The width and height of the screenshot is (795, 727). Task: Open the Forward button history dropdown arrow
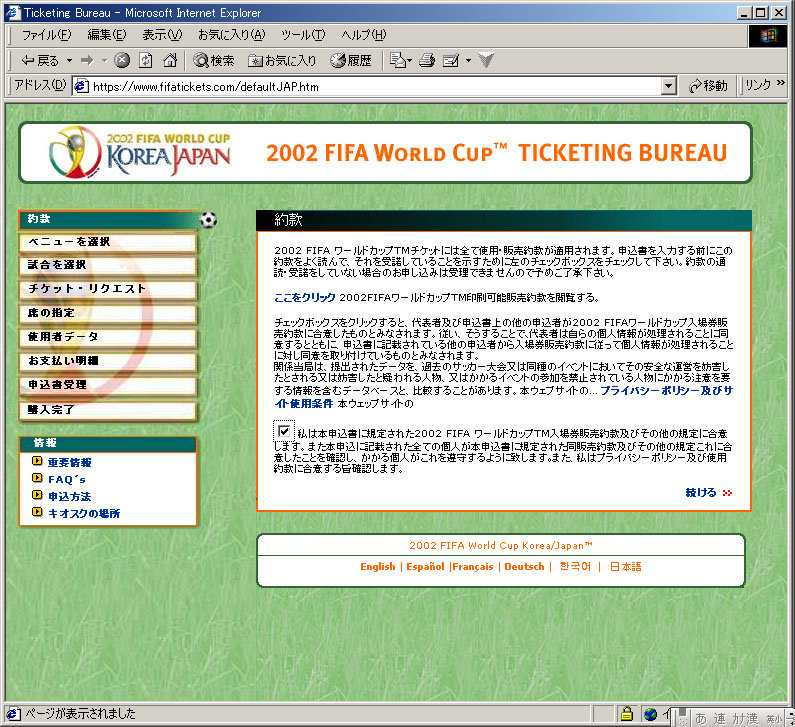pos(104,61)
